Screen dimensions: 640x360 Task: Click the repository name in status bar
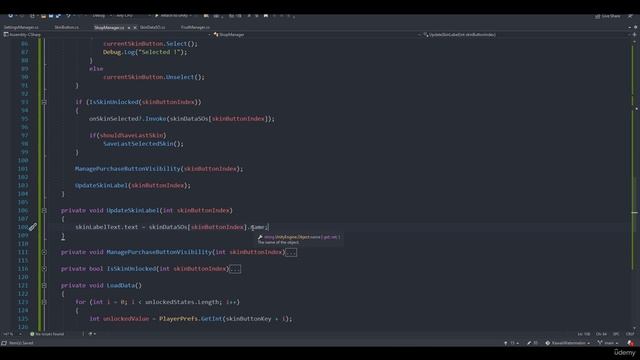tap(568, 343)
